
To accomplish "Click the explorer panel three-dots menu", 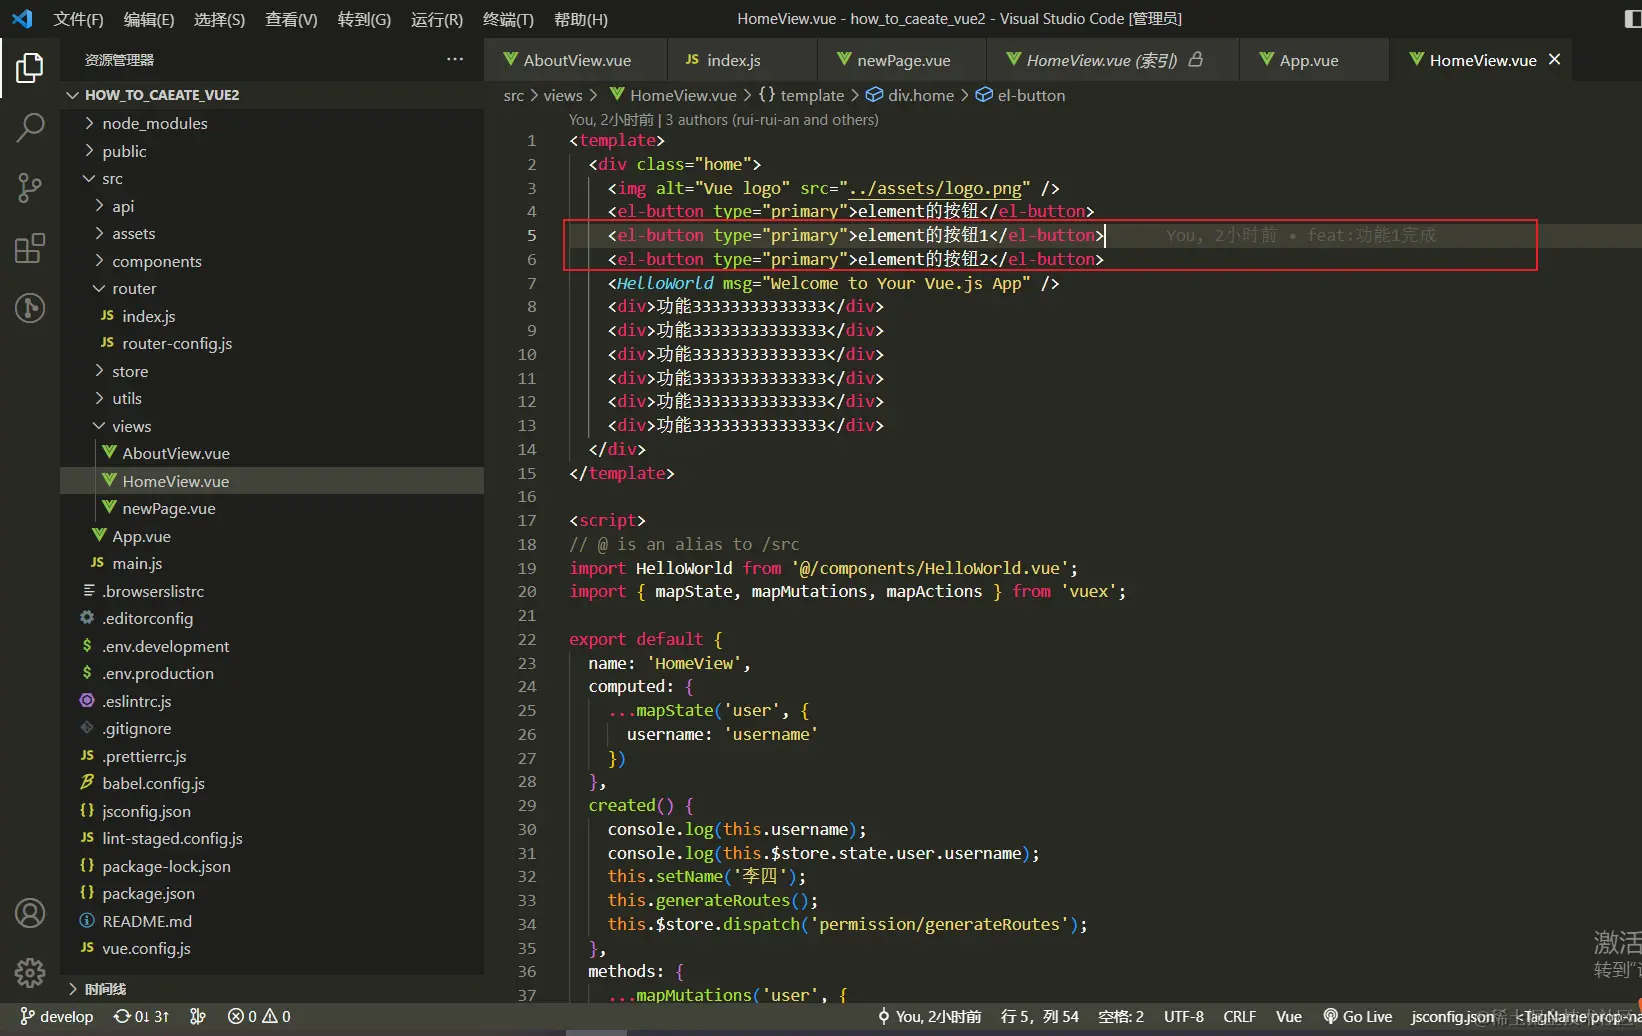I will (x=455, y=60).
